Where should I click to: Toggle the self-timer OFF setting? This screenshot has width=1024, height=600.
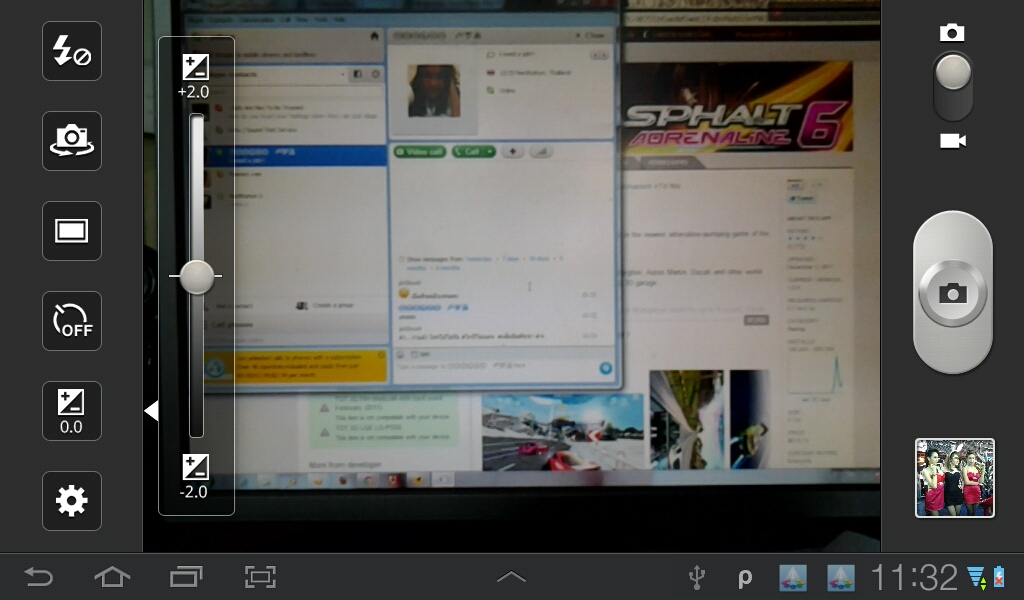72,321
